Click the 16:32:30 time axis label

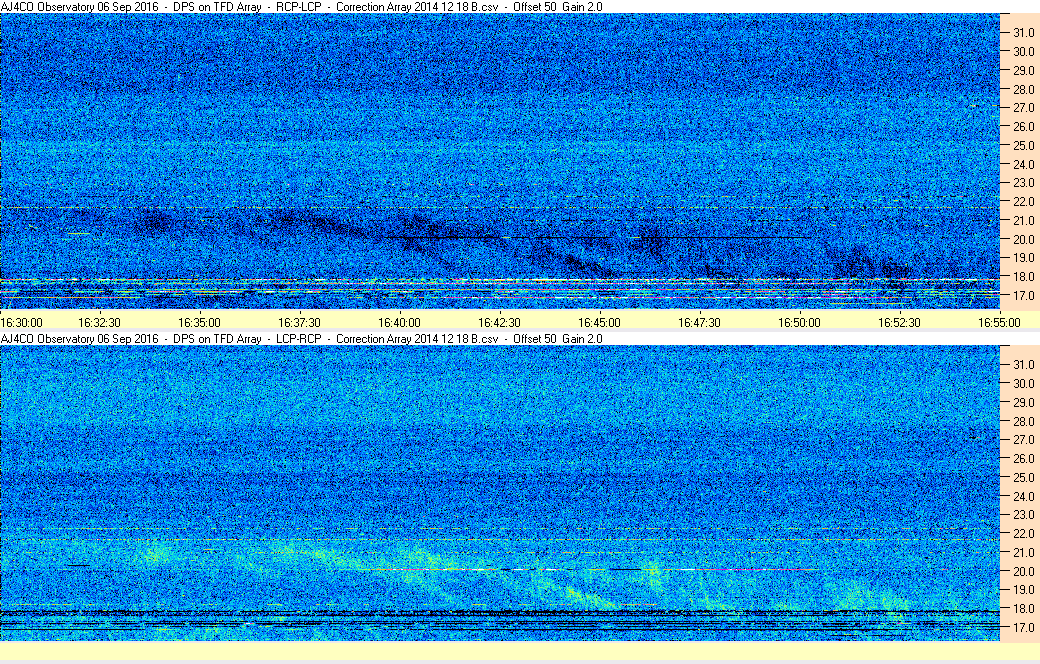click(x=99, y=323)
